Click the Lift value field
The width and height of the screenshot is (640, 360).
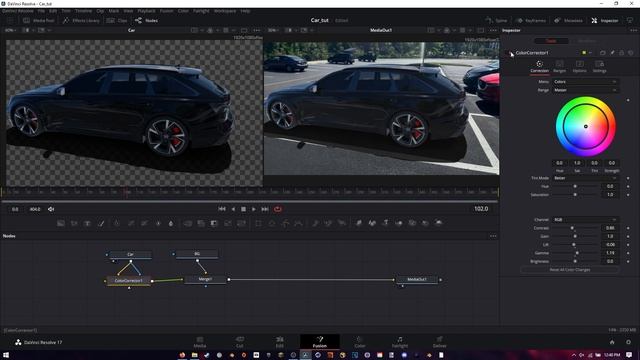point(610,244)
